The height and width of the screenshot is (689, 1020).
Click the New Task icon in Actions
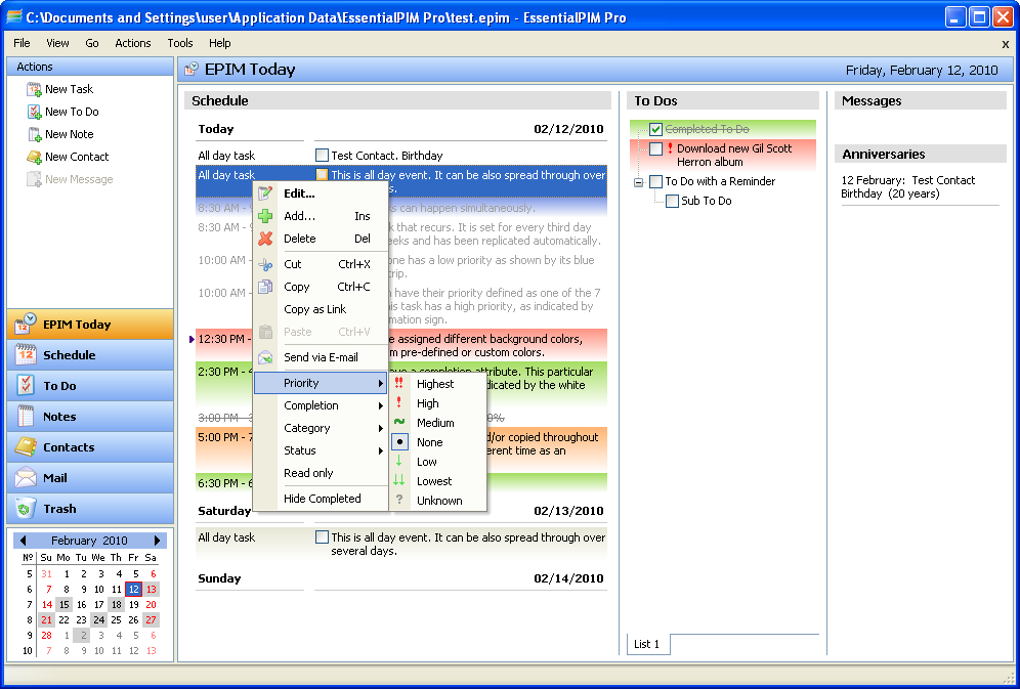34,89
